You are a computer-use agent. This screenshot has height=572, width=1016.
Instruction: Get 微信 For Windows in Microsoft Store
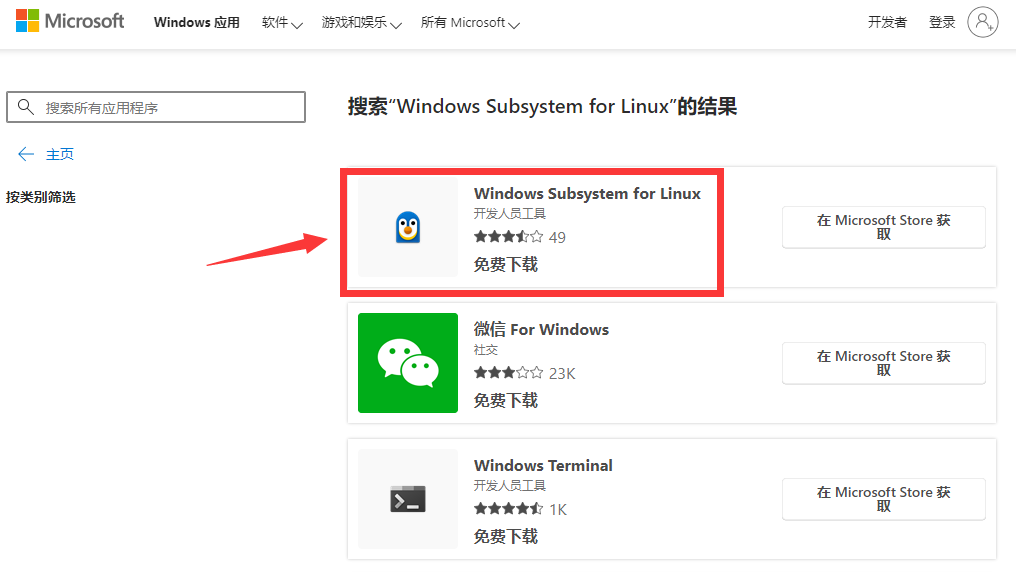point(883,363)
